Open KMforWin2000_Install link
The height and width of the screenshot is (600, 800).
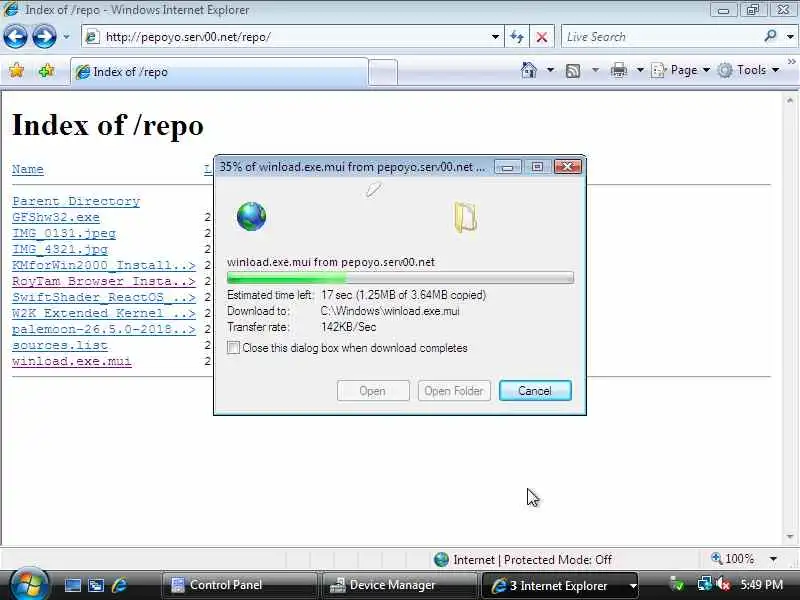[x=104, y=265]
